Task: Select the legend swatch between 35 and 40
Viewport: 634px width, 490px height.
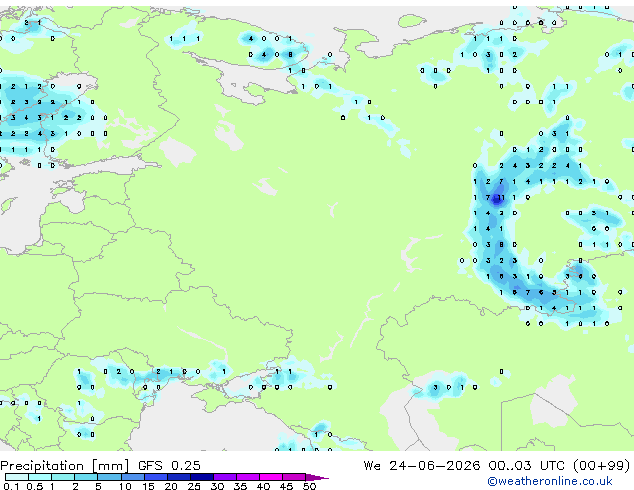Action: pos(247,477)
